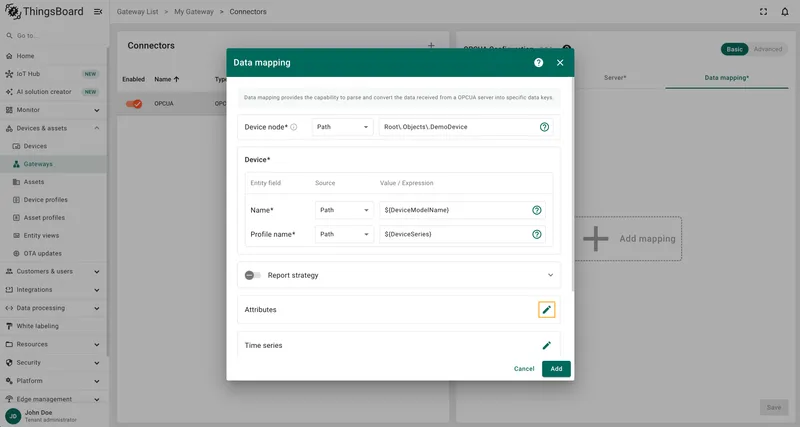Click the Go to search field

click(55, 36)
